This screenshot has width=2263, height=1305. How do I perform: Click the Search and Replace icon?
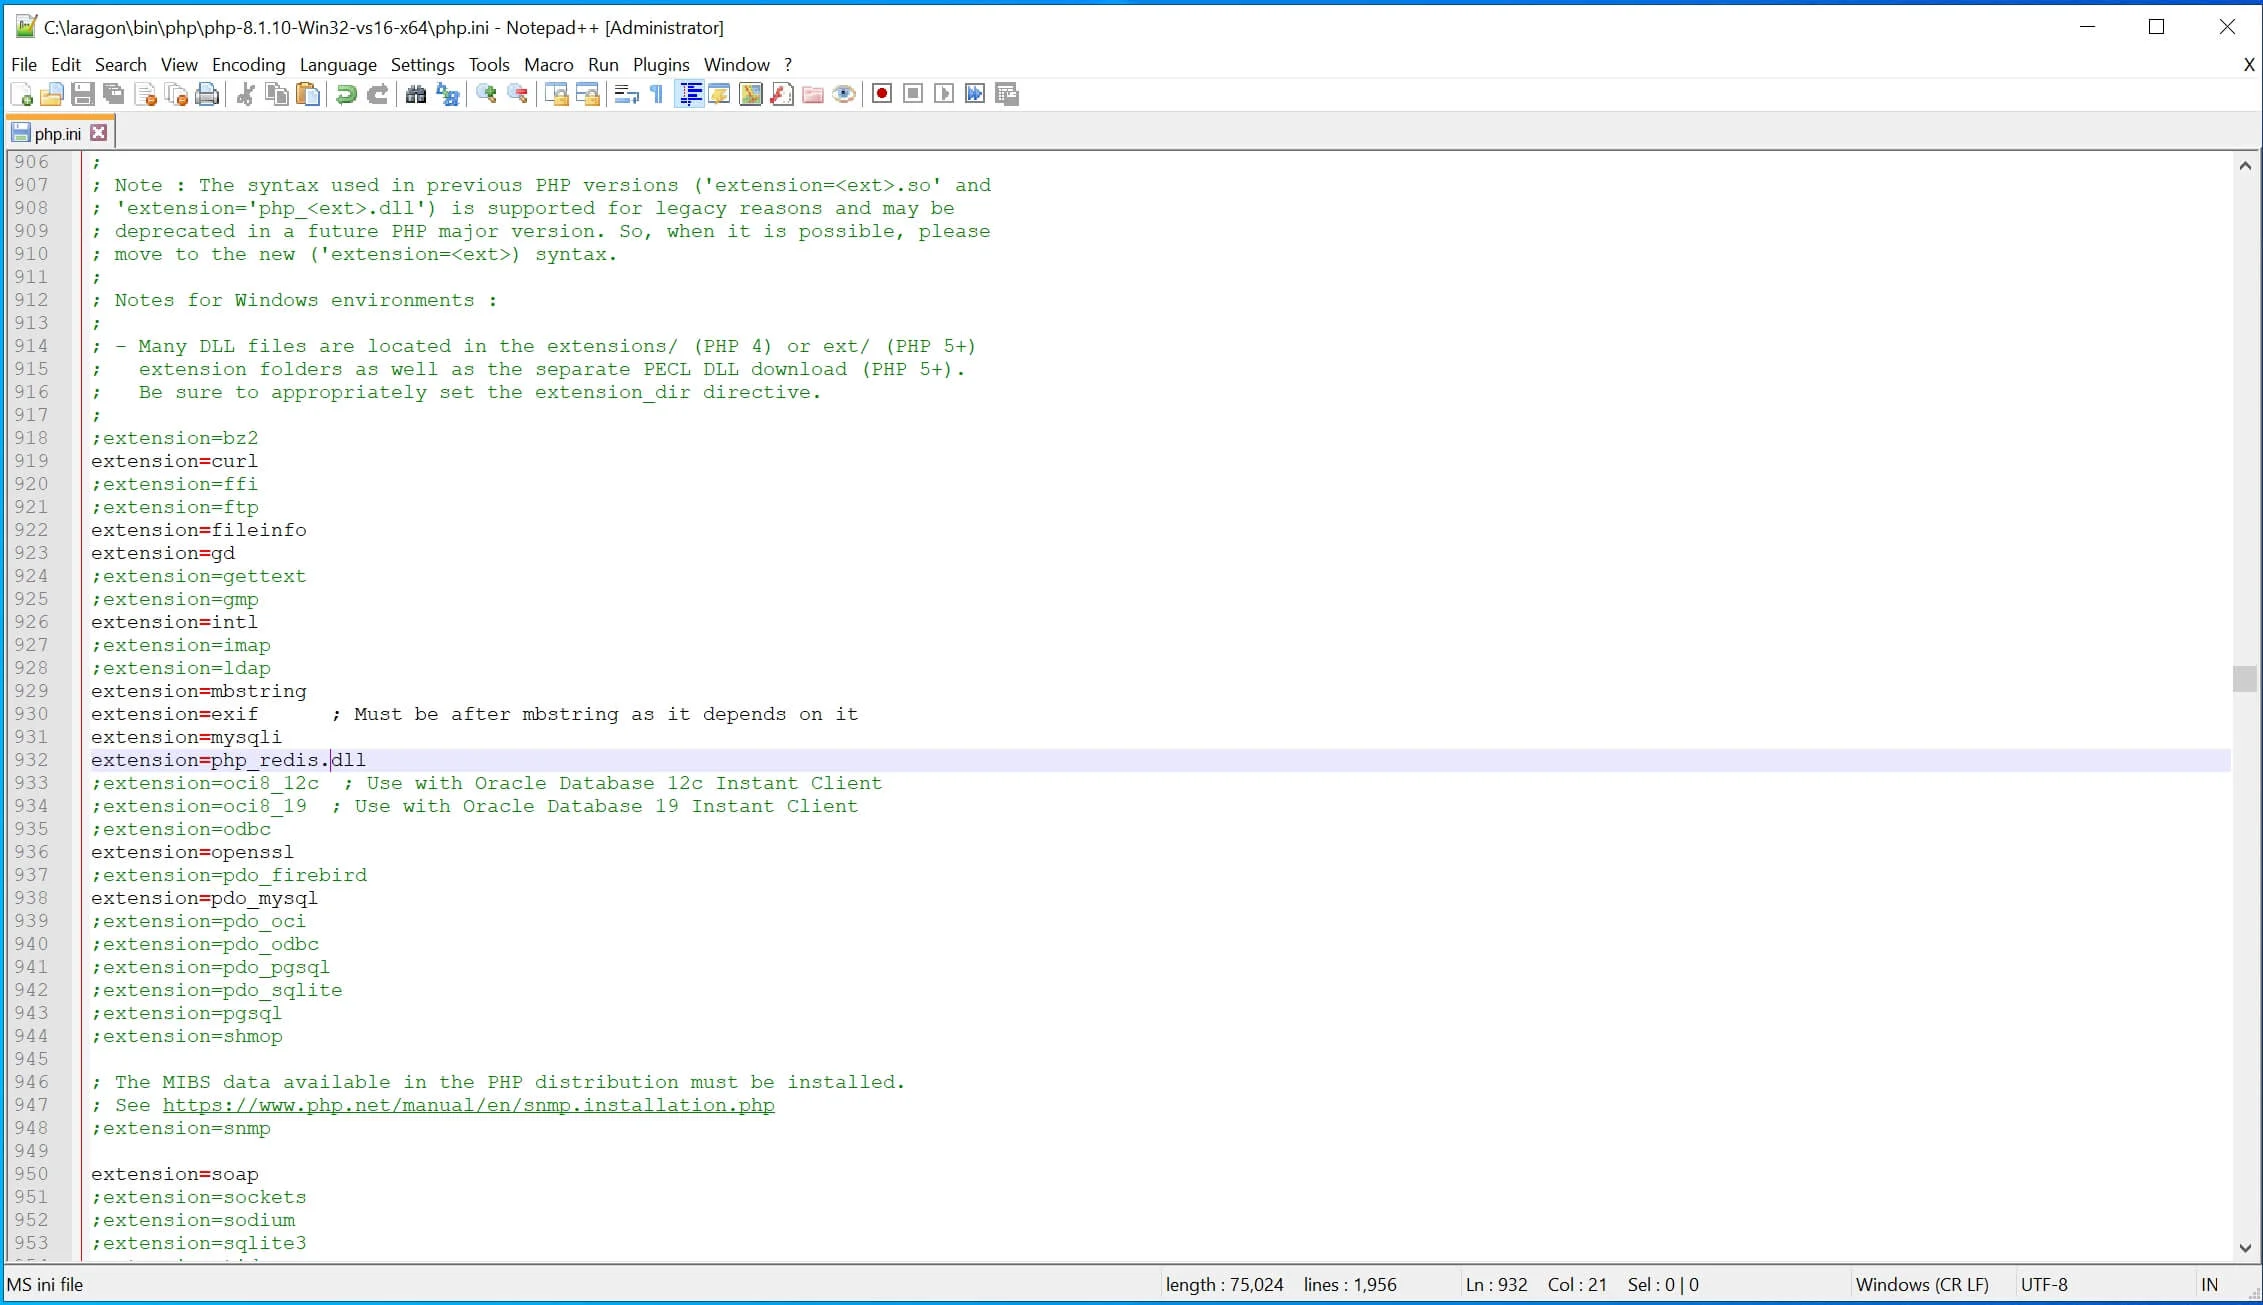pyautogui.click(x=448, y=95)
